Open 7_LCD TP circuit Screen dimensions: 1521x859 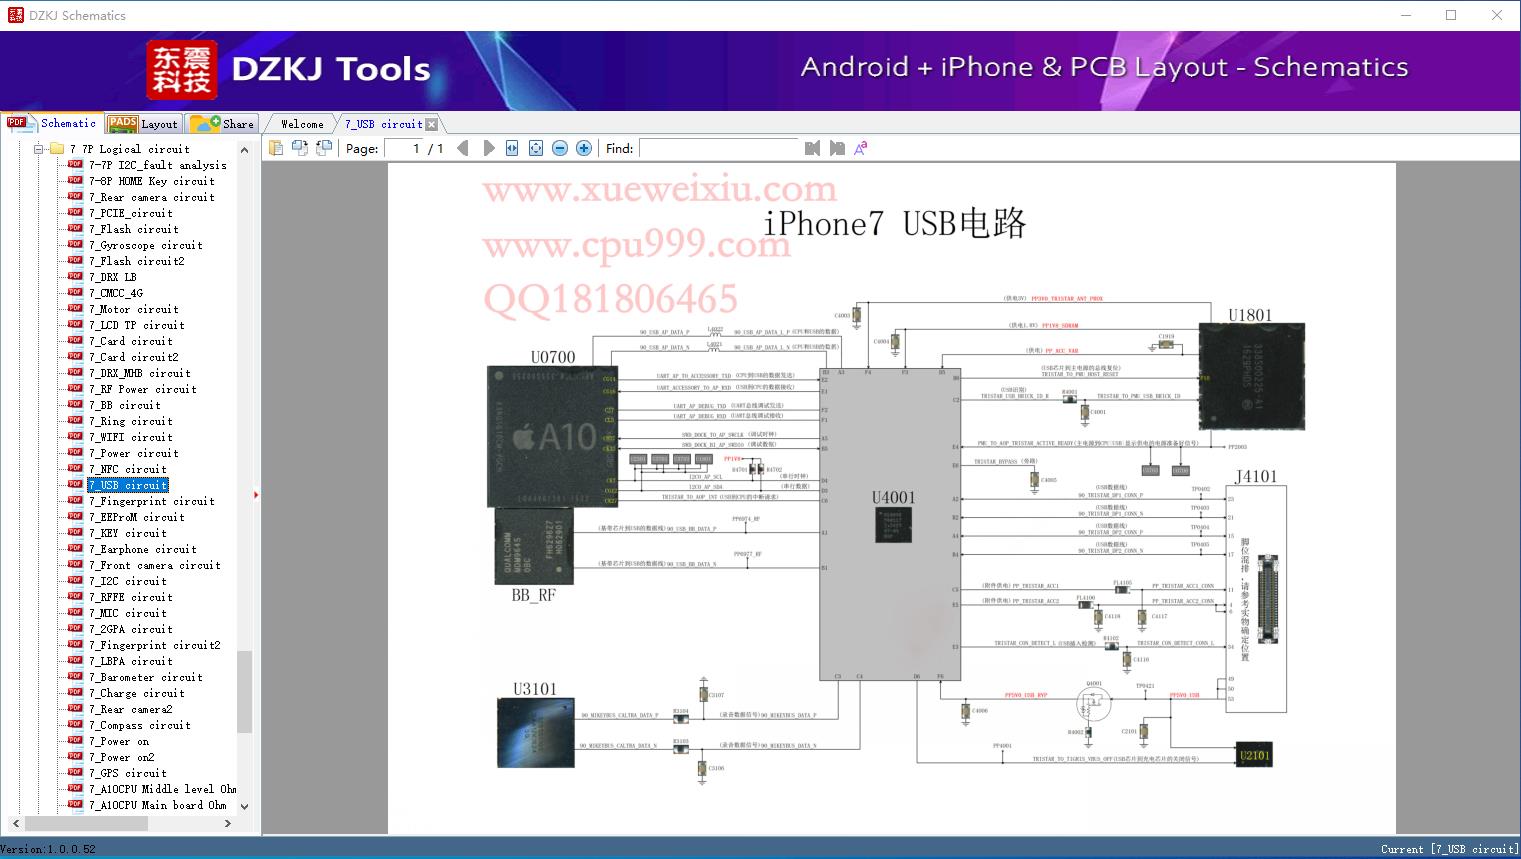pyautogui.click(x=137, y=325)
